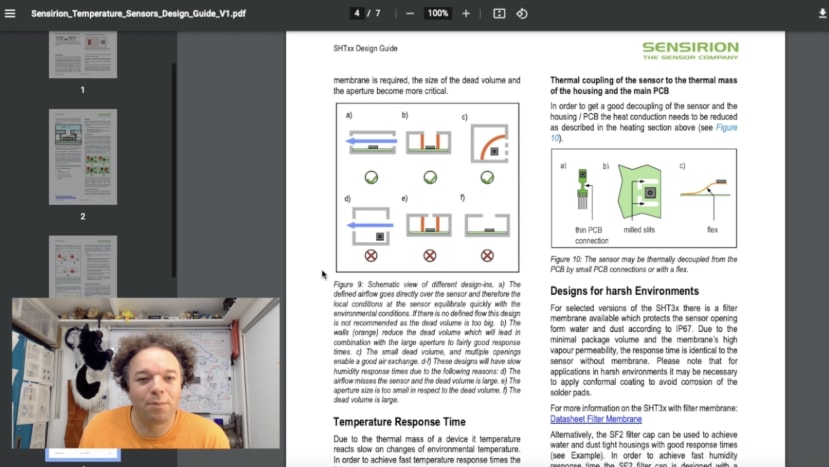Click the thumbnail sidebar scrollbar
The image size is (829, 467).
[173, 170]
